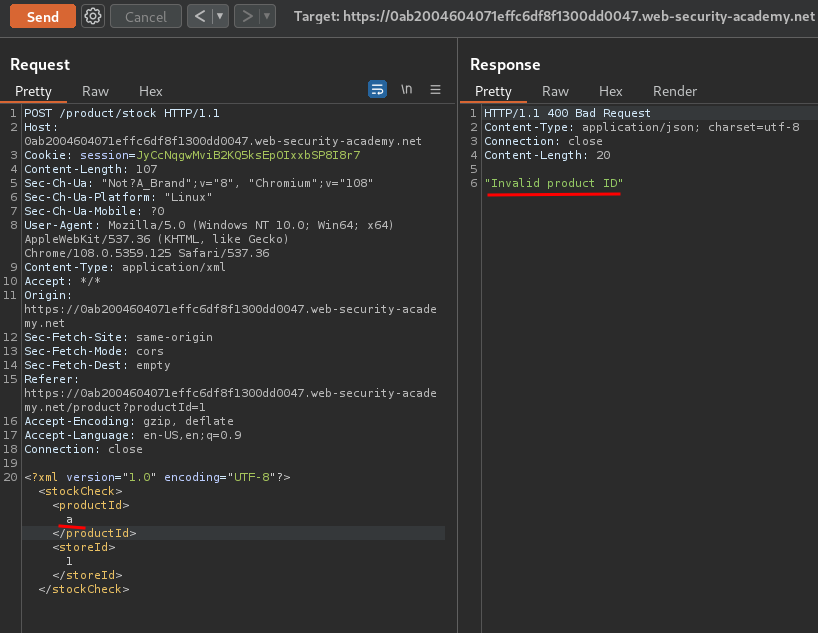The width and height of the screenshot is (818, 633).
Task: Click the session cookie value
Action: point(248,155)
